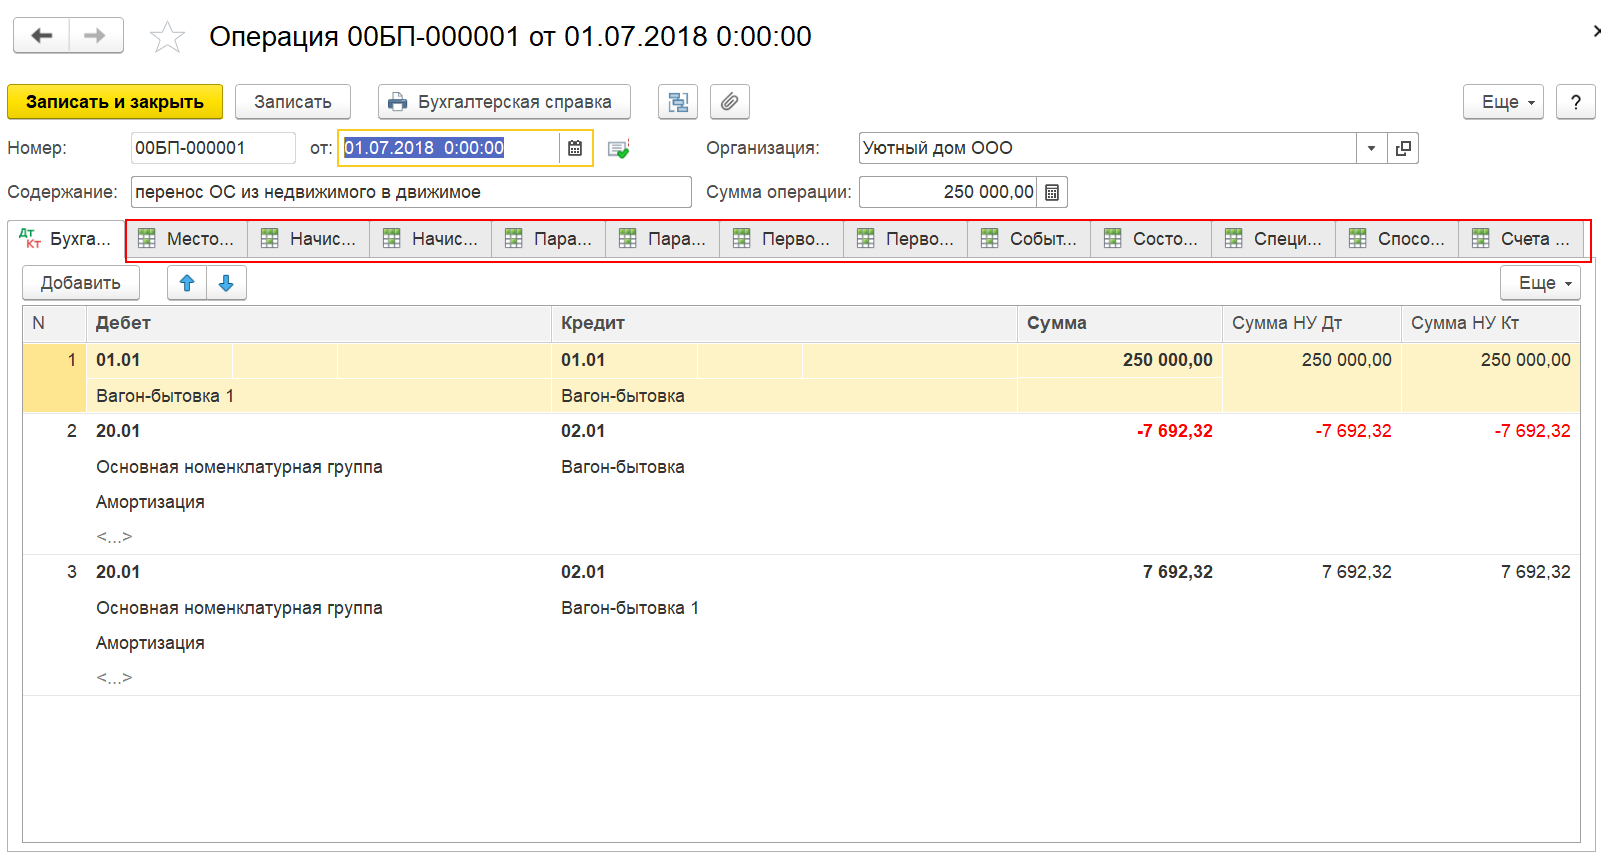Add a new row with Добавить
Viewport: 1601px width, 857px height.
click(81, 283)
